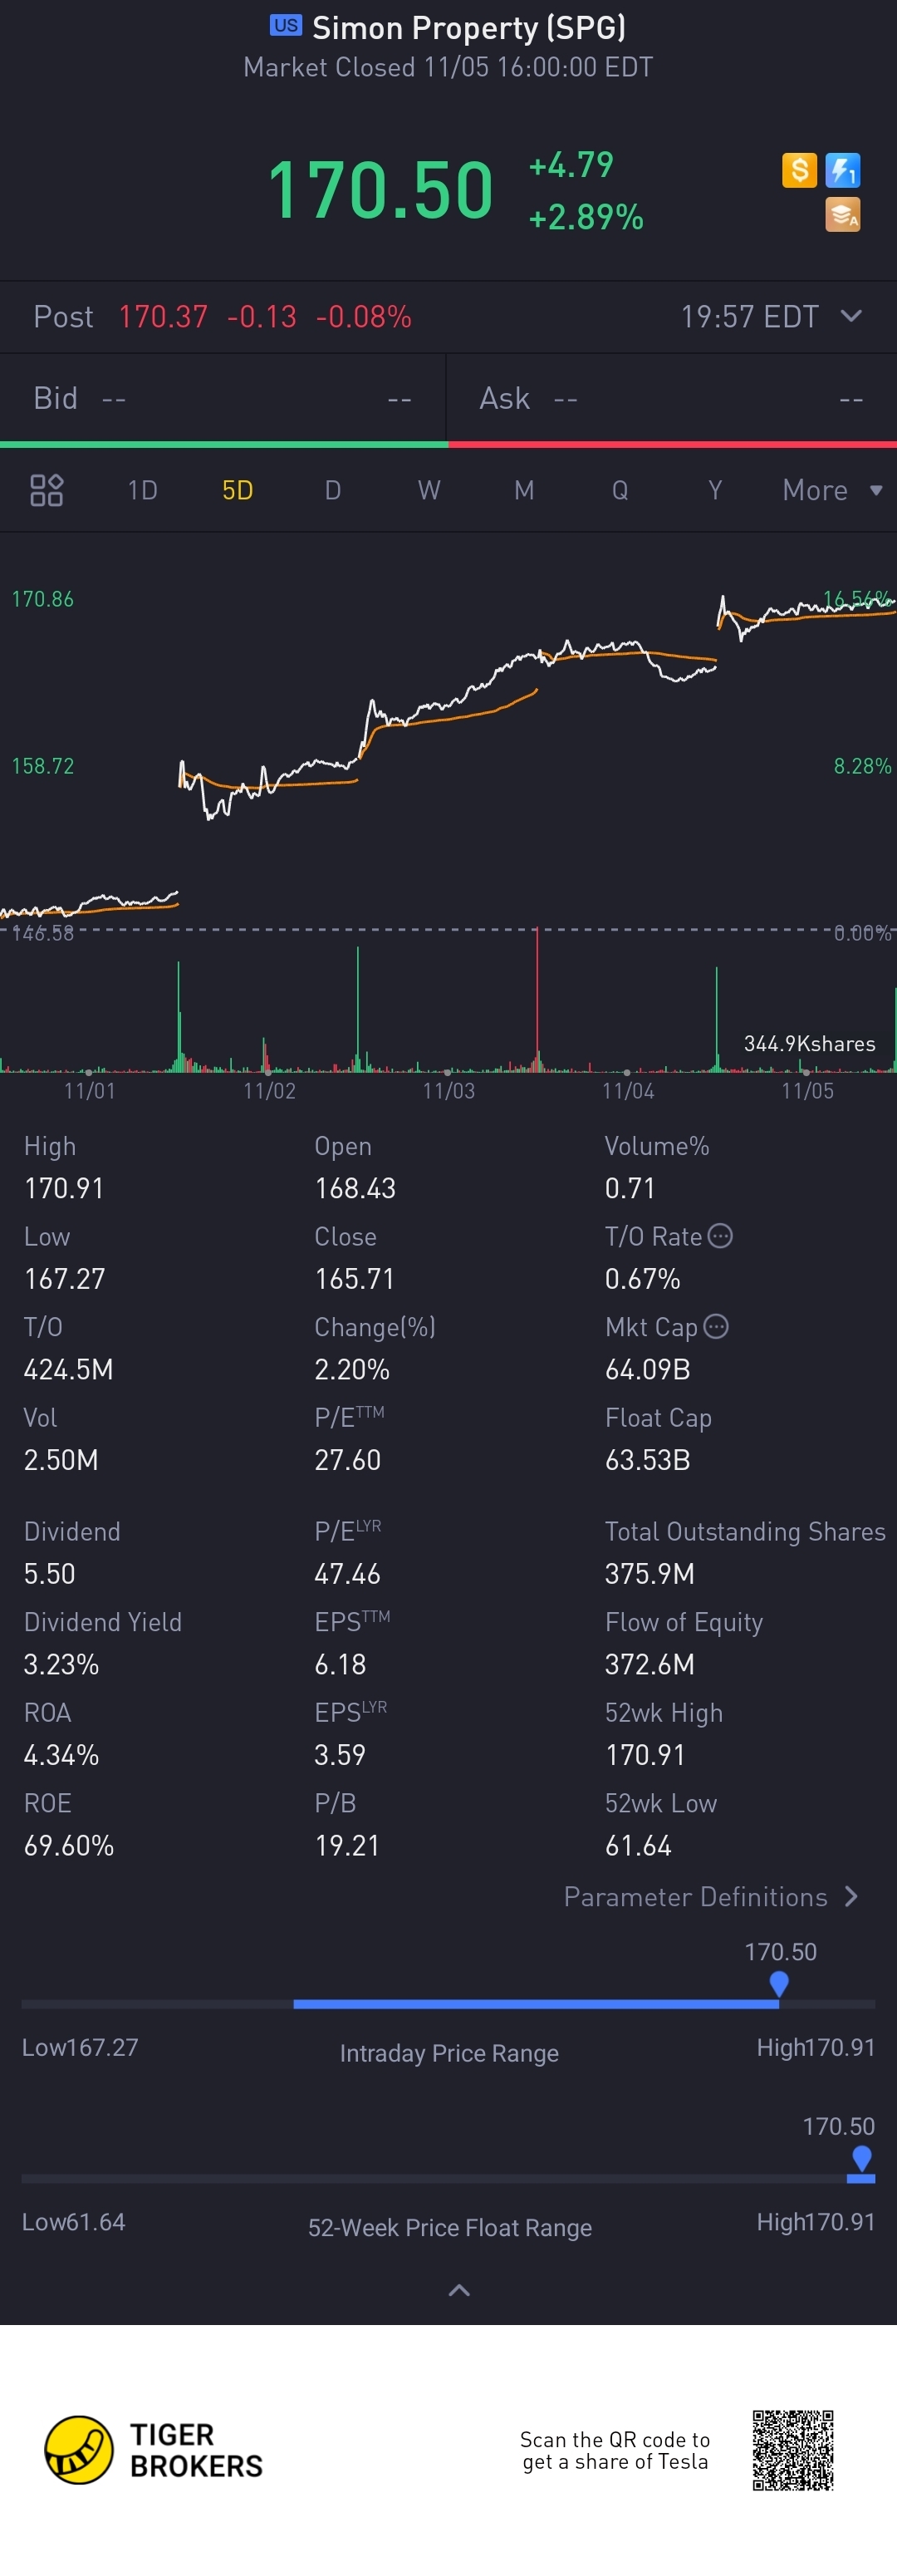897x2576 pixels.
Task: Tap the Post market price 170.37
Action: (x=163, y=317)
